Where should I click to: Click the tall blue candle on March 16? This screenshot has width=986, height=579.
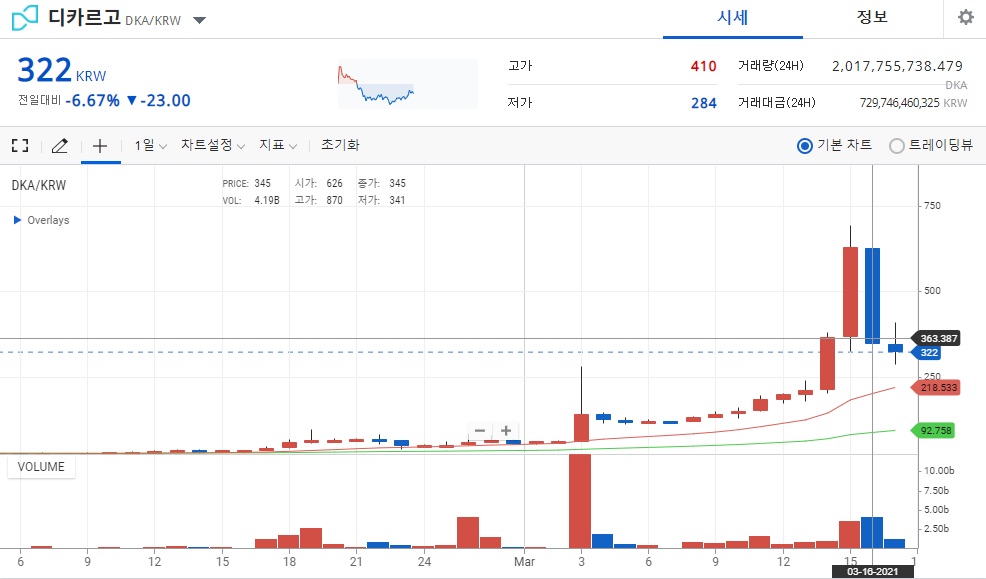click(872, 295)
